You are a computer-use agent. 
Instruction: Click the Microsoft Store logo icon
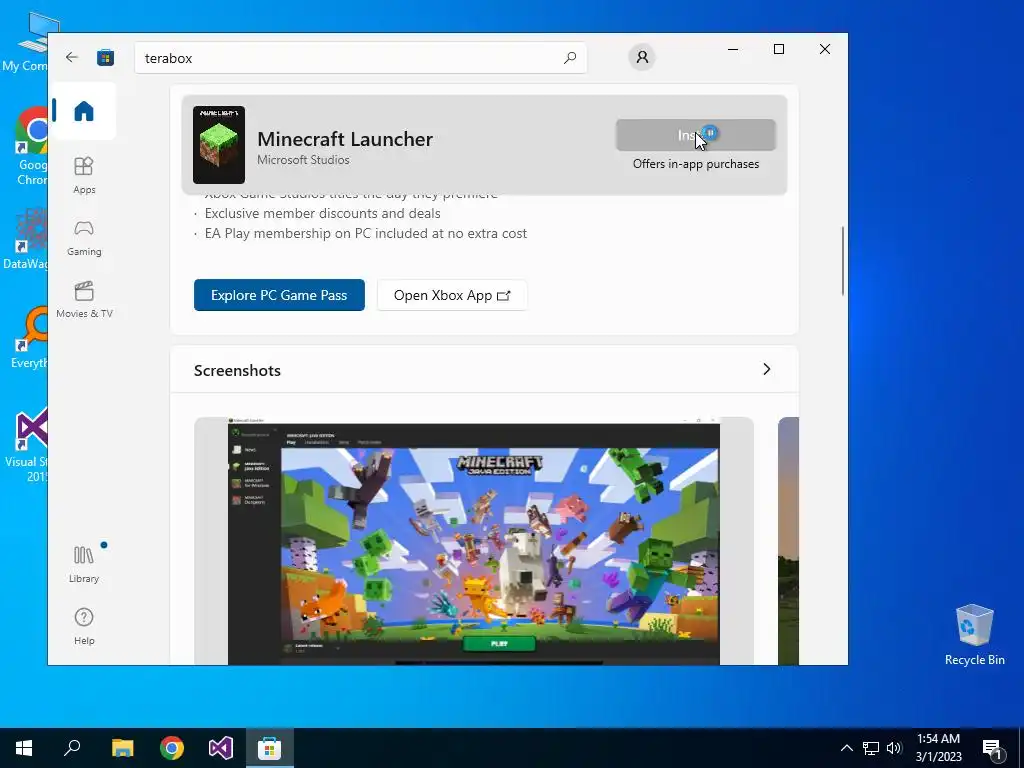(x=106, y=57)
